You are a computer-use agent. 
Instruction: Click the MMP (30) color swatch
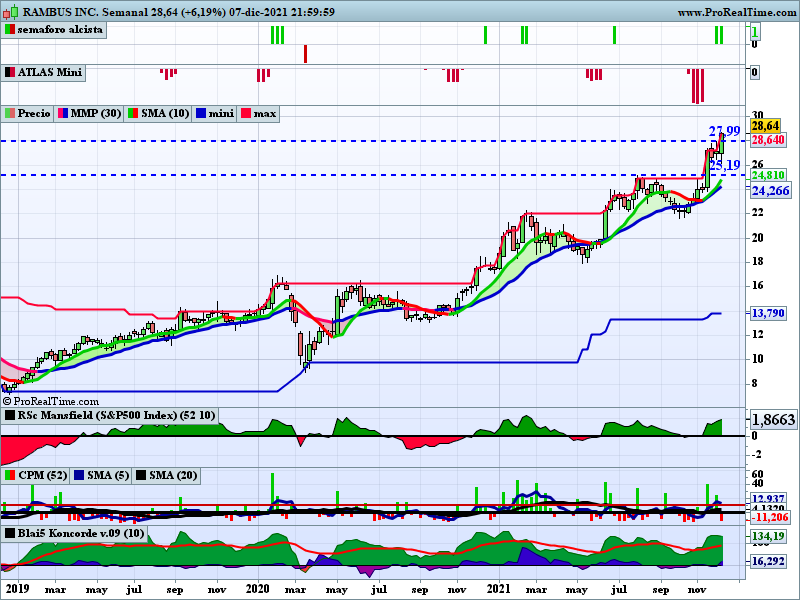(x=63, y=113)
